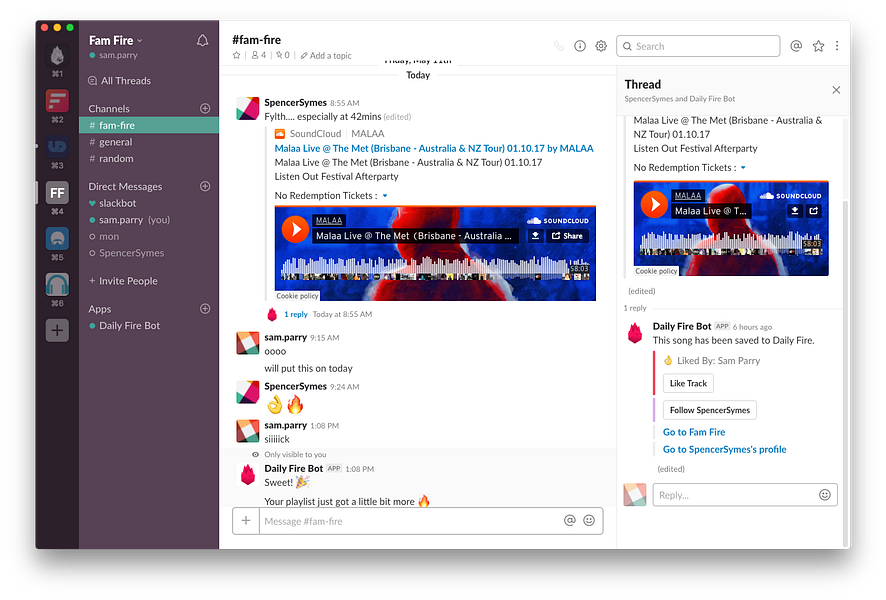886x600 pixels.
Task: Play Malaa track in main channel
Action: click(x=295, y=229)
